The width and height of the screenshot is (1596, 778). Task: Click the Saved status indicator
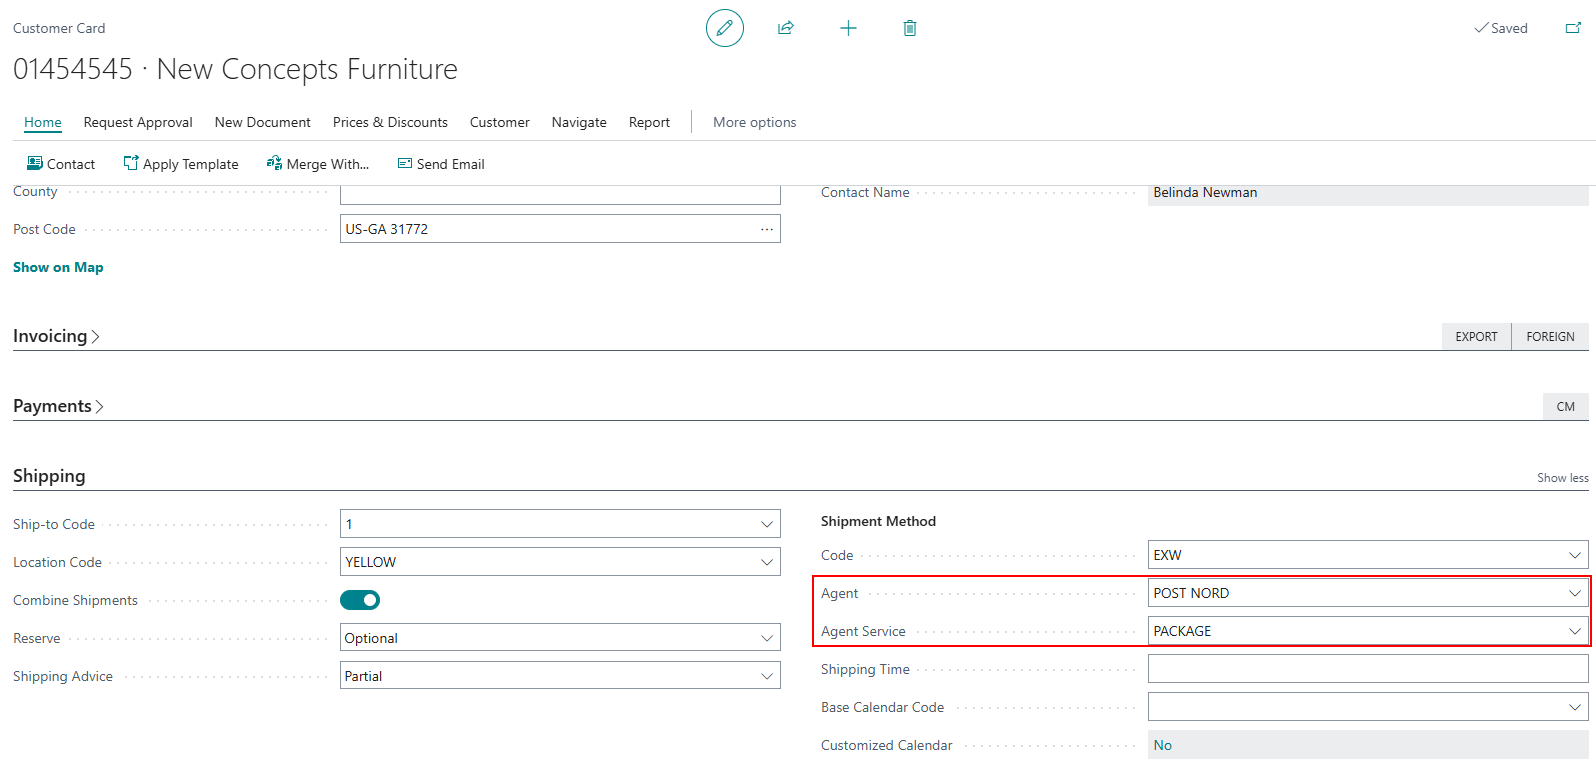1501,28
